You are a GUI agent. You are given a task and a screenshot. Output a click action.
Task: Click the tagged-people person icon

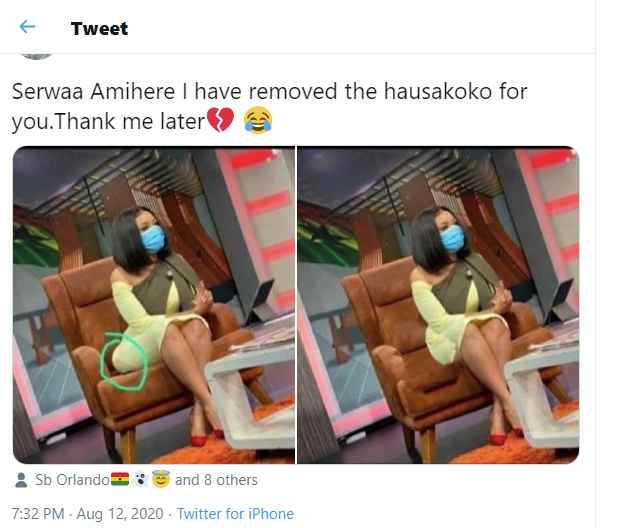[x=21, y=480]
